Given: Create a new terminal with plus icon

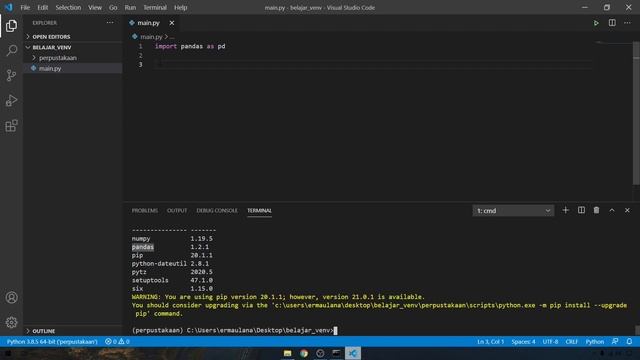Looking at the screenshot, I should 565,210.
